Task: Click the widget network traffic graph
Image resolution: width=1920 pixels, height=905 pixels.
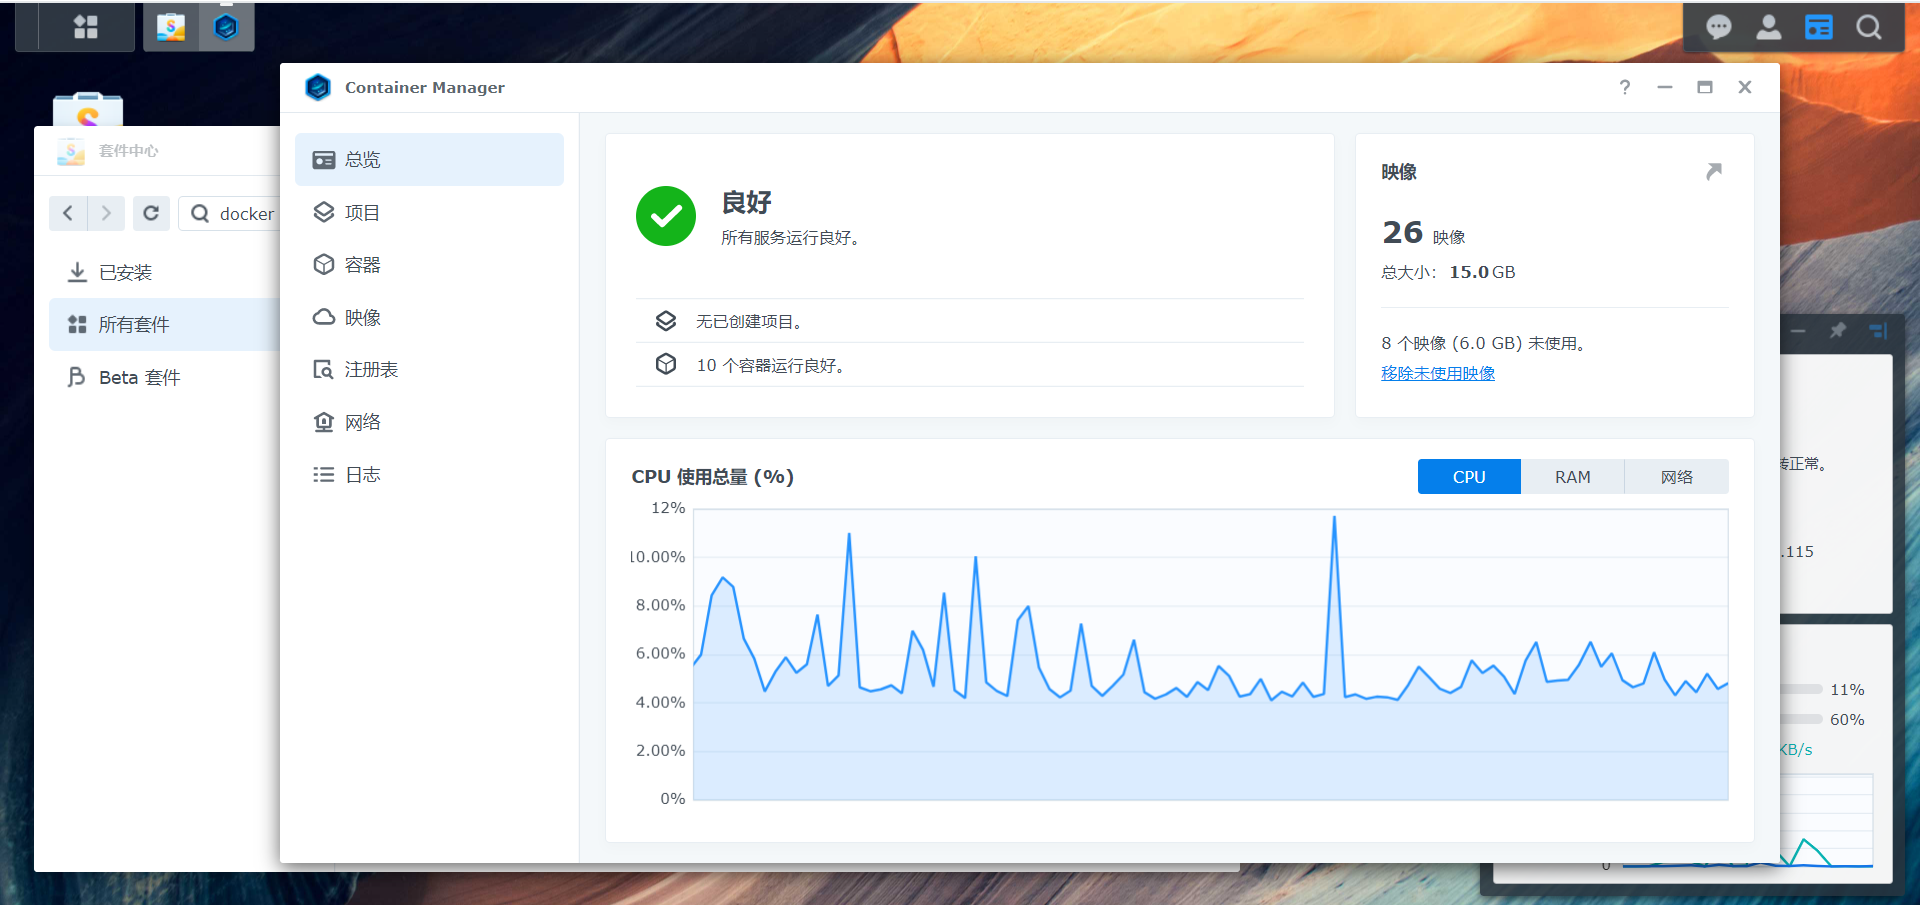Action: (x=1826, y=820)
